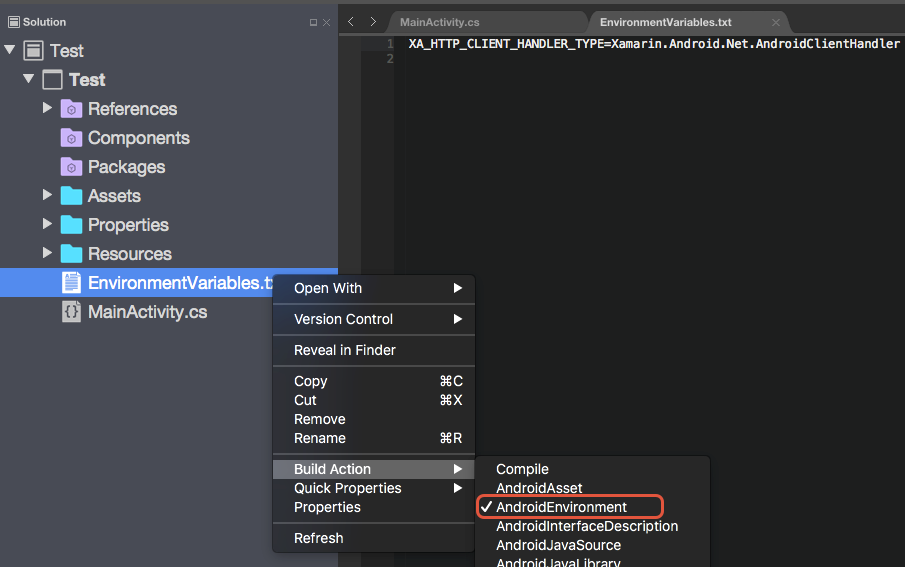Select the MainActivity.cs tree label
The height and width of the screenshot is (567, 905).
tap(147, 312)
